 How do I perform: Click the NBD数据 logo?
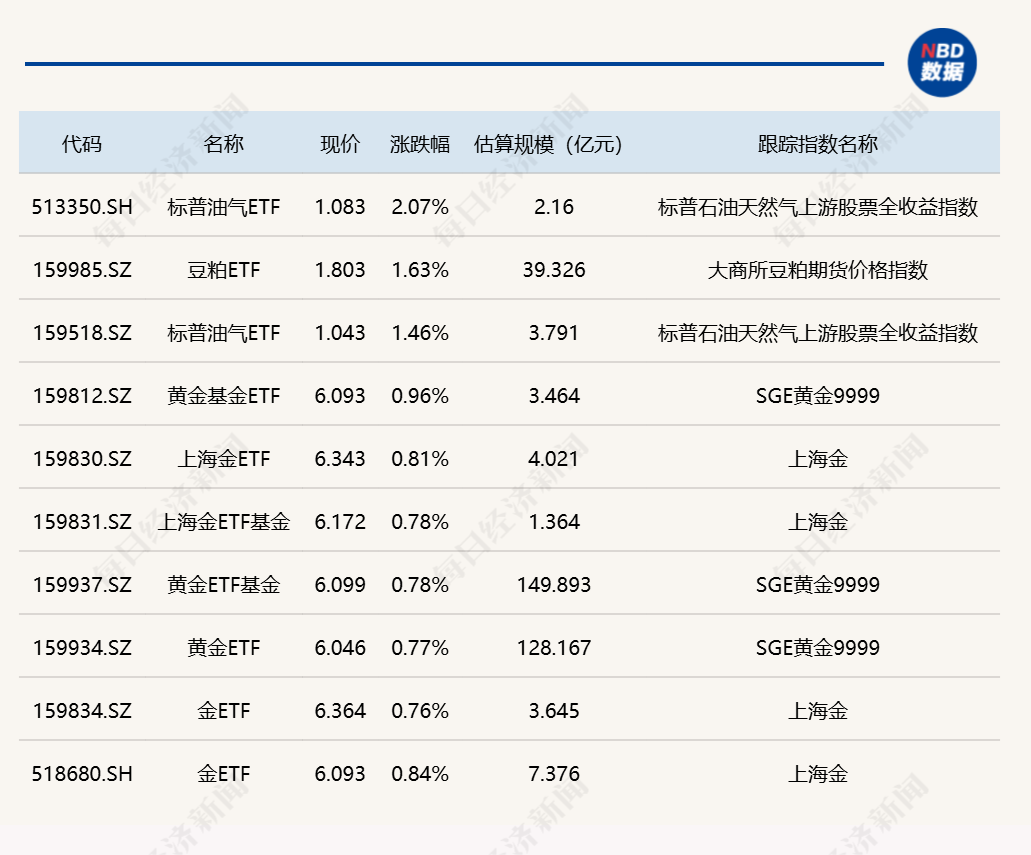coord(941,63)
